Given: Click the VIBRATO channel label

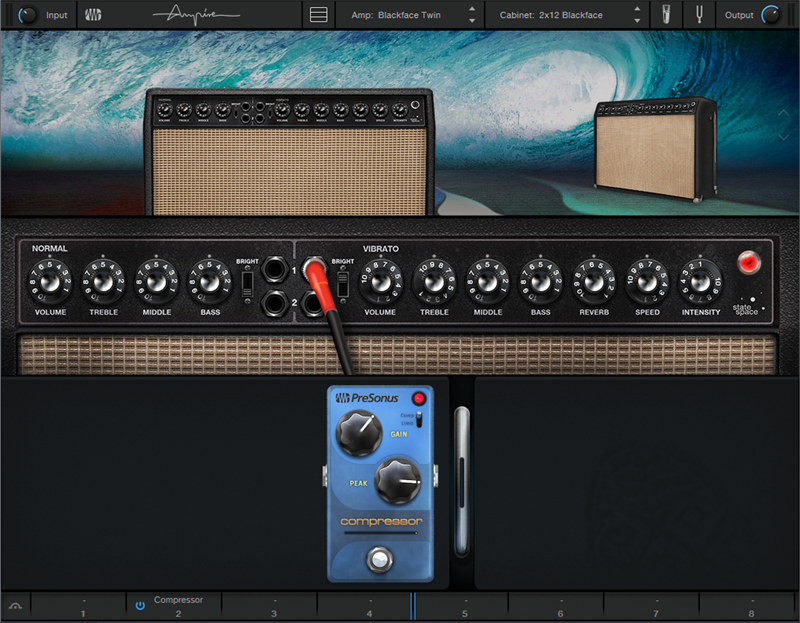Looking at the screenshot, I should (x=381, y=248).
